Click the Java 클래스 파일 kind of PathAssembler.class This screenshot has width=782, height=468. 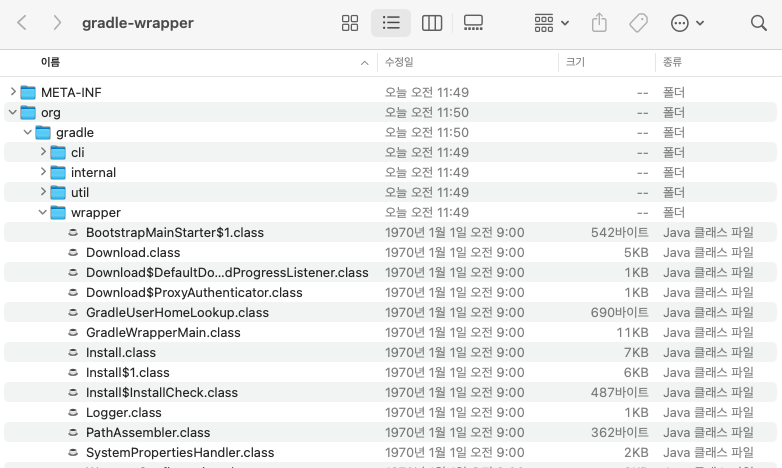click(x=708, y=432)
